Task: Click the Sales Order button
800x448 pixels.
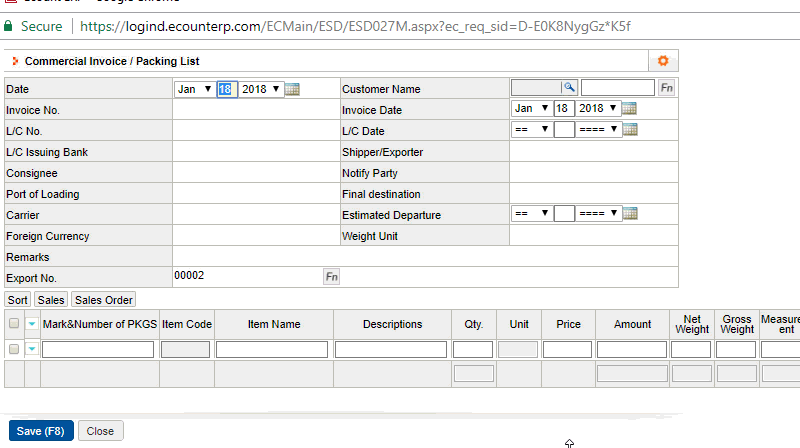Action: [x=104, y=300]
